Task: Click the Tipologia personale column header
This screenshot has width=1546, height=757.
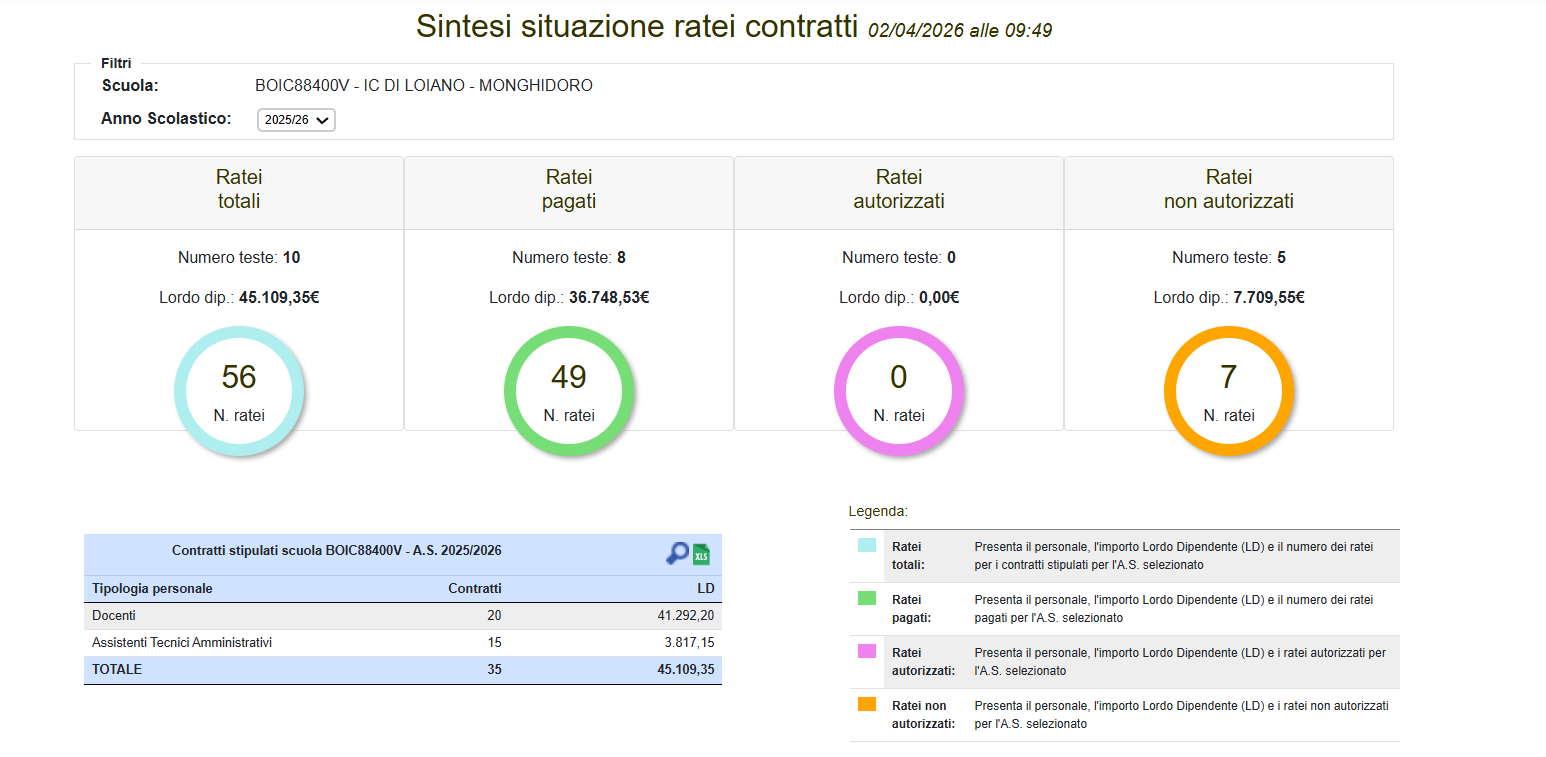Action: click(x=152, y=589)
